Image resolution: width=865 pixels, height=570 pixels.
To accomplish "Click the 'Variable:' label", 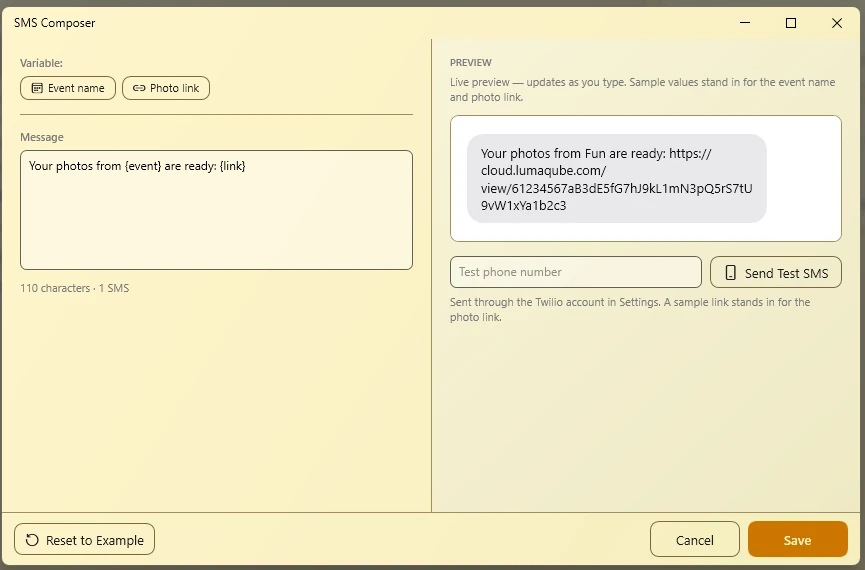I will tap(41, 63).
